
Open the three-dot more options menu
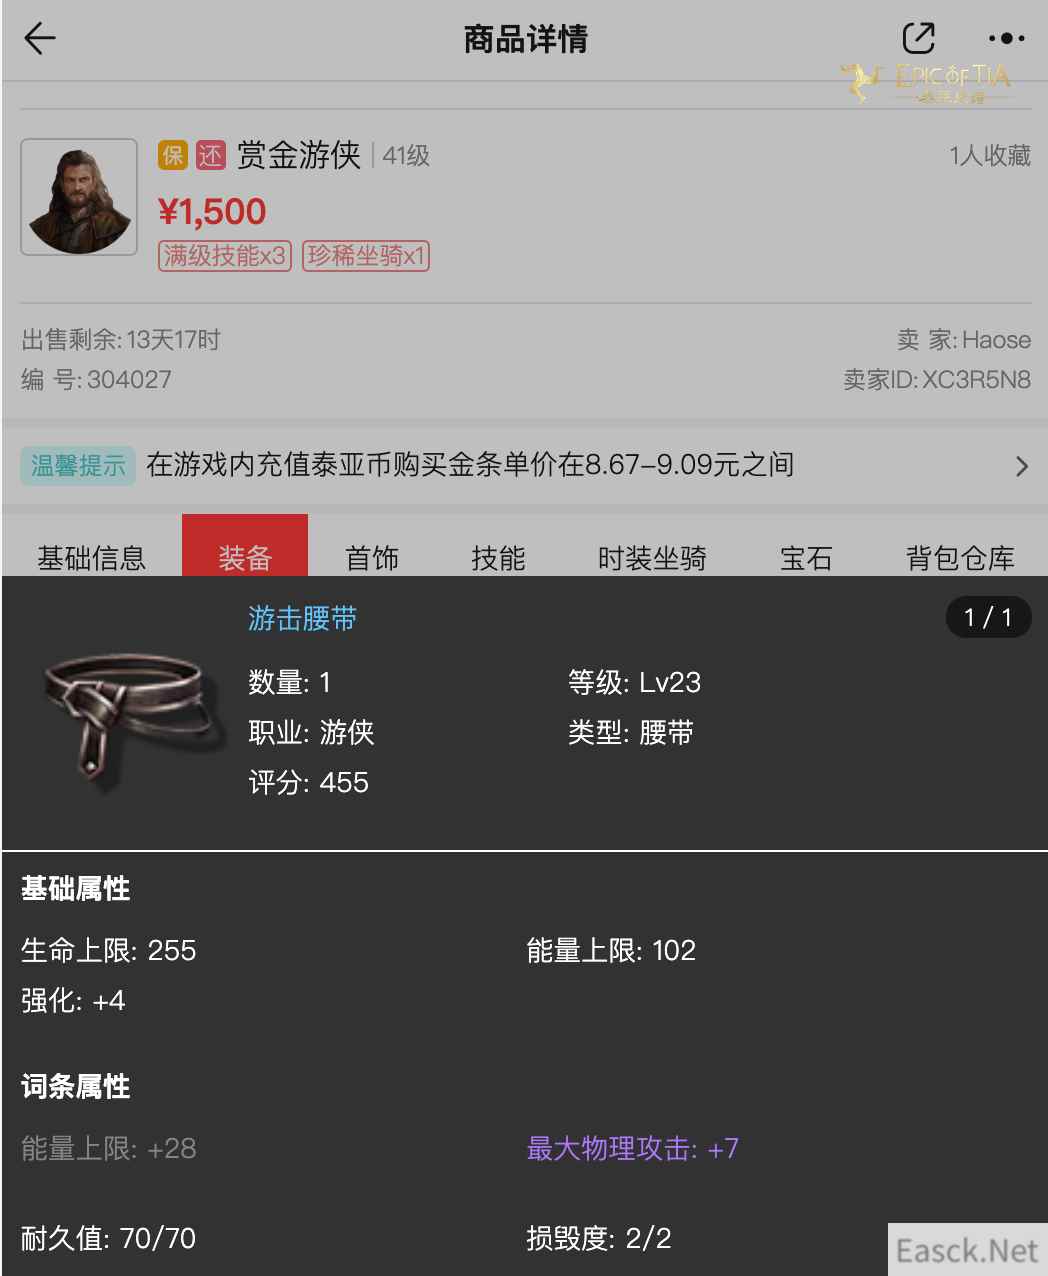(x=1006, y=39)
